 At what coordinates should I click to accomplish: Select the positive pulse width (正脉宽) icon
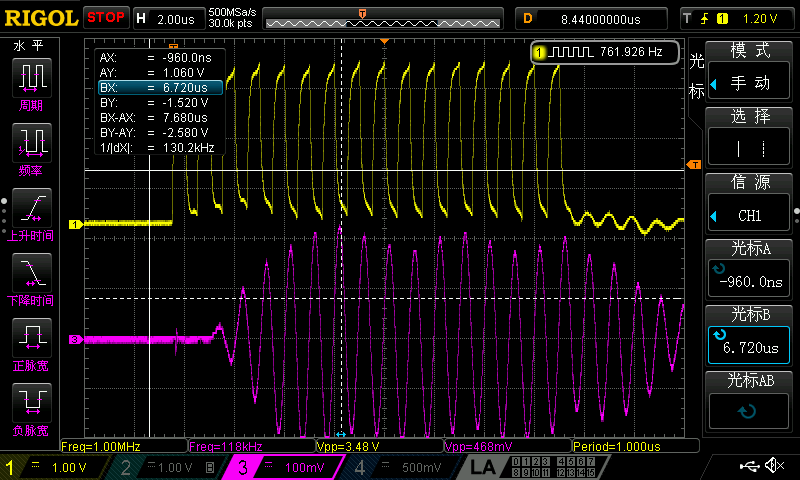coord(32,337)
